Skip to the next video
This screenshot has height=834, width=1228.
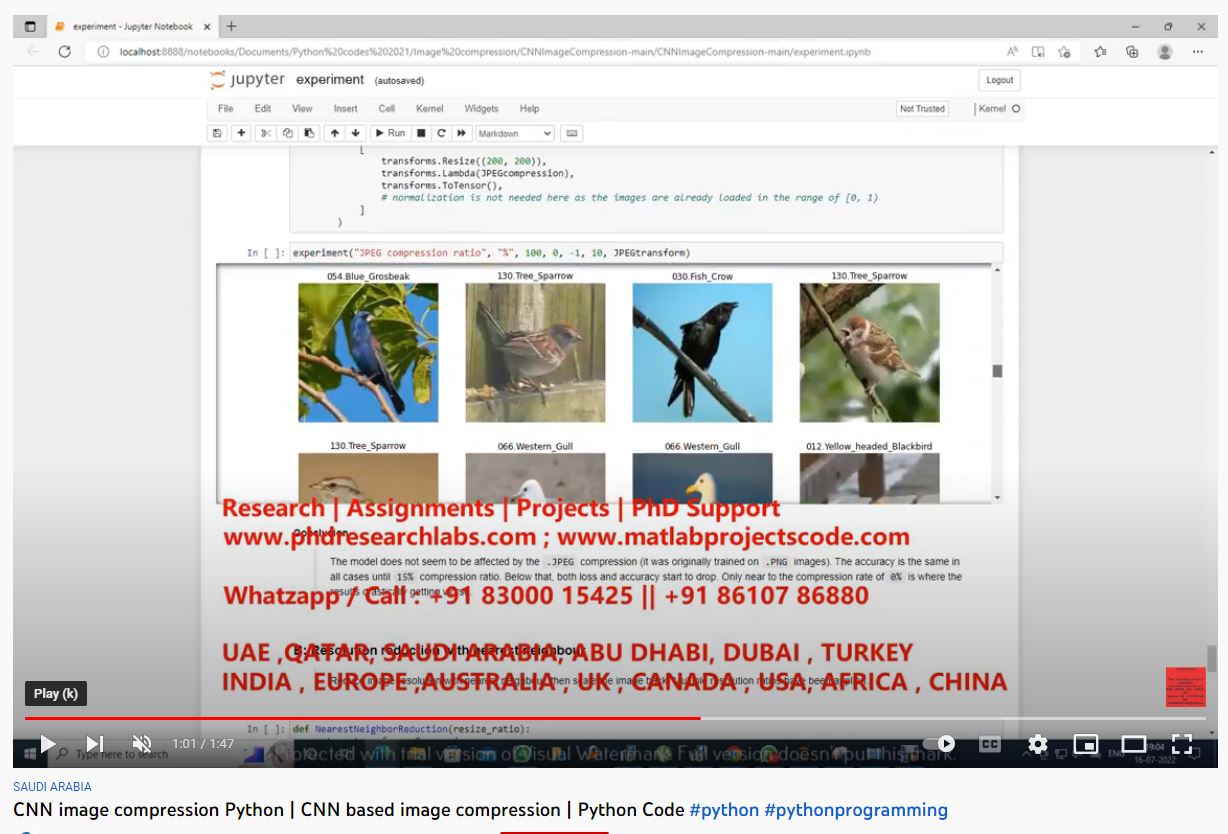94,744
